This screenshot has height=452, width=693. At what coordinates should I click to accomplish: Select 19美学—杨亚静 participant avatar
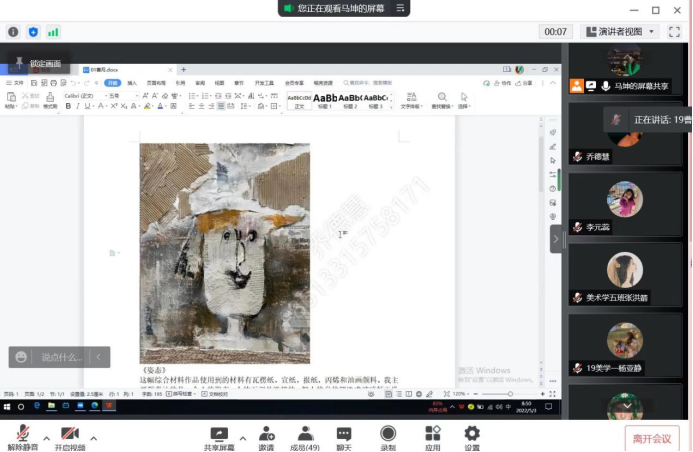[624, 340]
